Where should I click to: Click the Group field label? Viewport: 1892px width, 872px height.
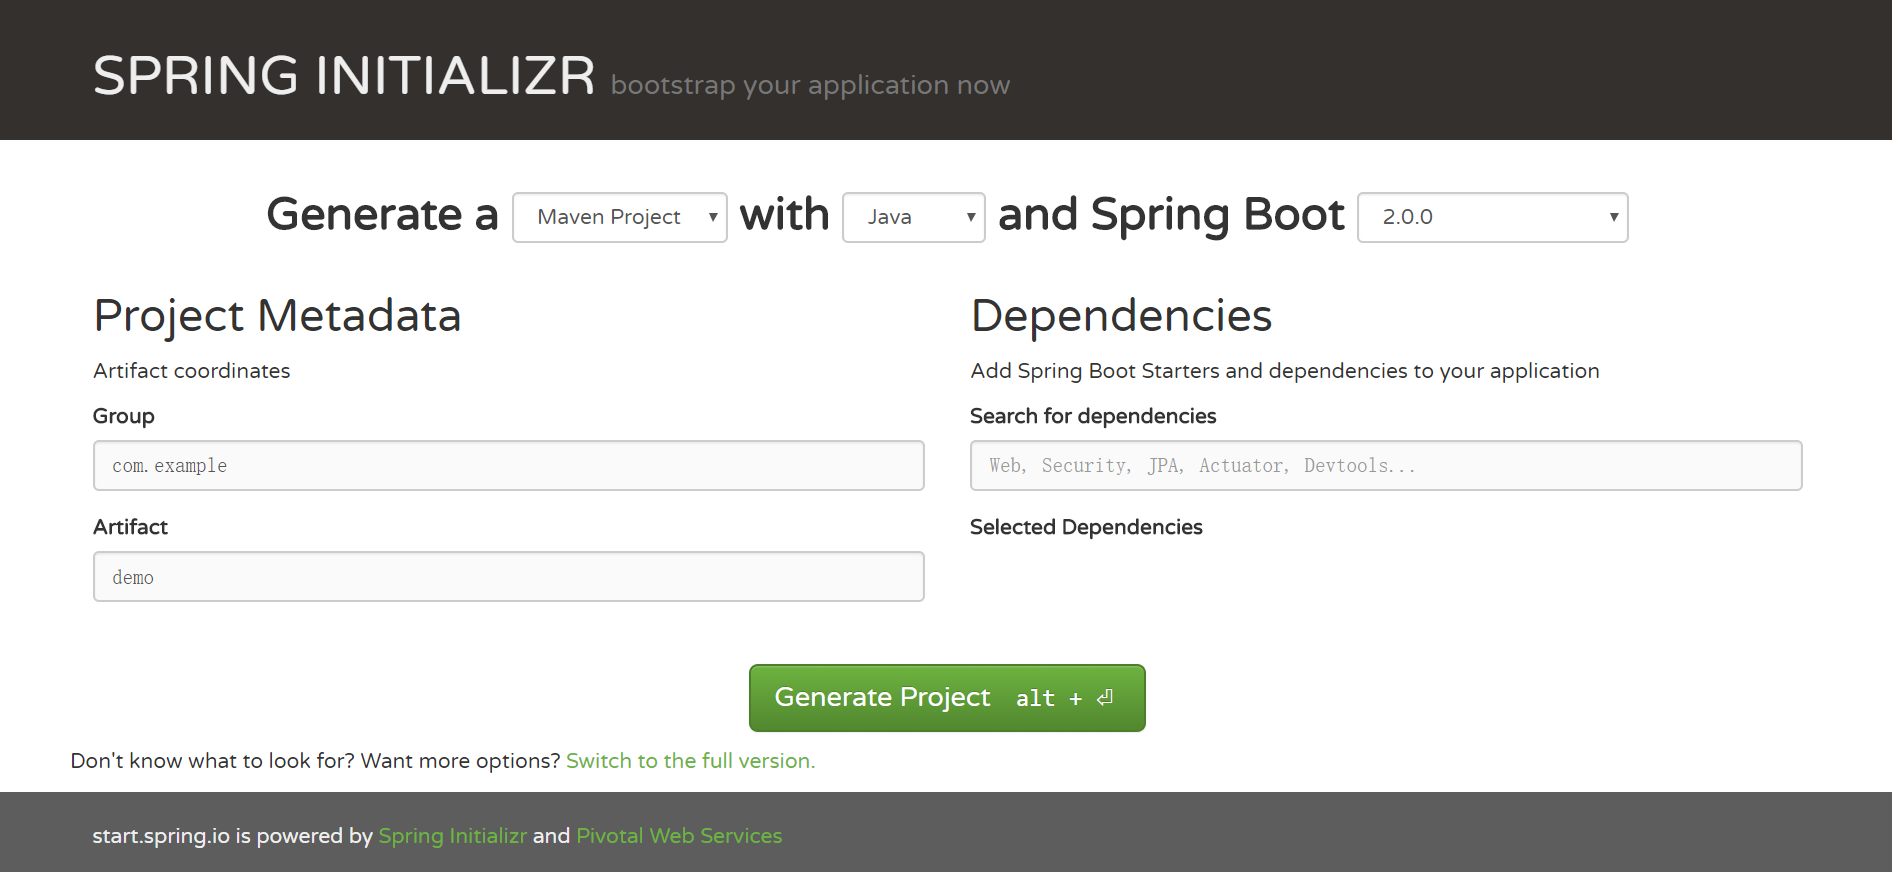124,416
